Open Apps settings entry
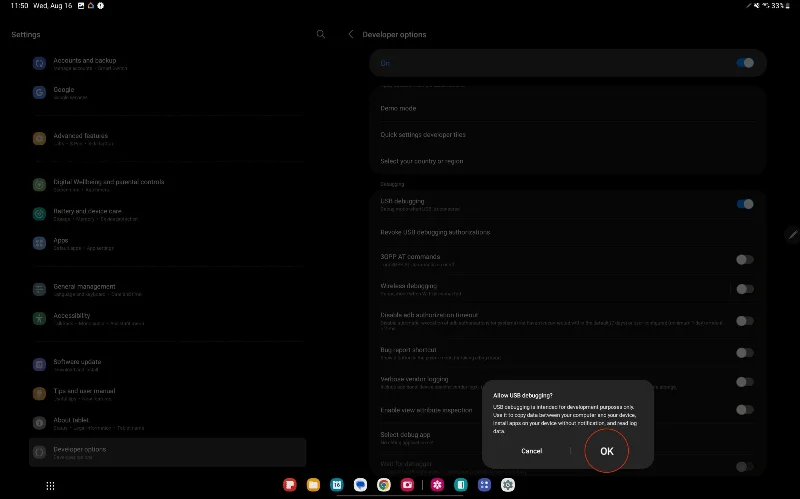This screenshot has height=499, width=800. pyautogui.click(x=167, y=243)
